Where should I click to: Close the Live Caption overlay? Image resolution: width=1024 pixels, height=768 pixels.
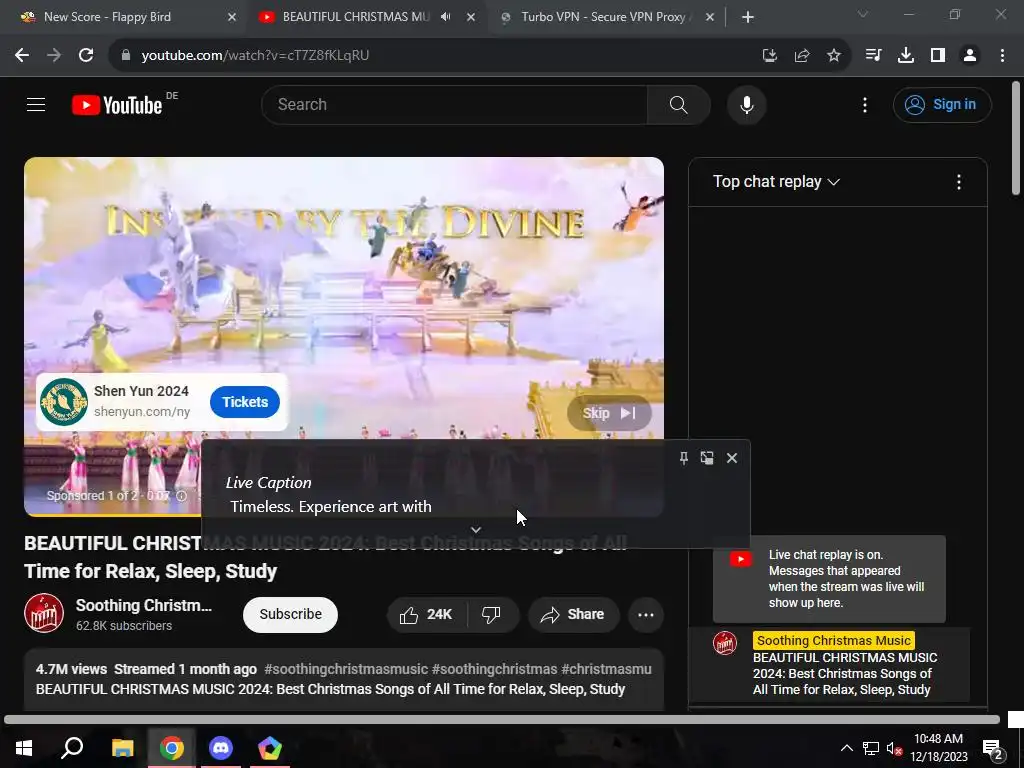click(732, 458)
